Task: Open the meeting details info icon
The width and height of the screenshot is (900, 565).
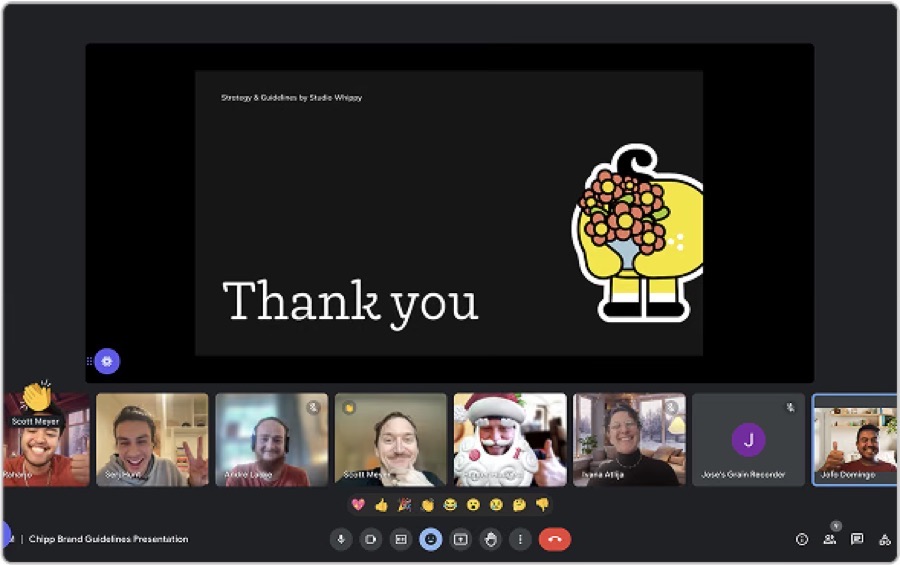Action: pos(802,539)
